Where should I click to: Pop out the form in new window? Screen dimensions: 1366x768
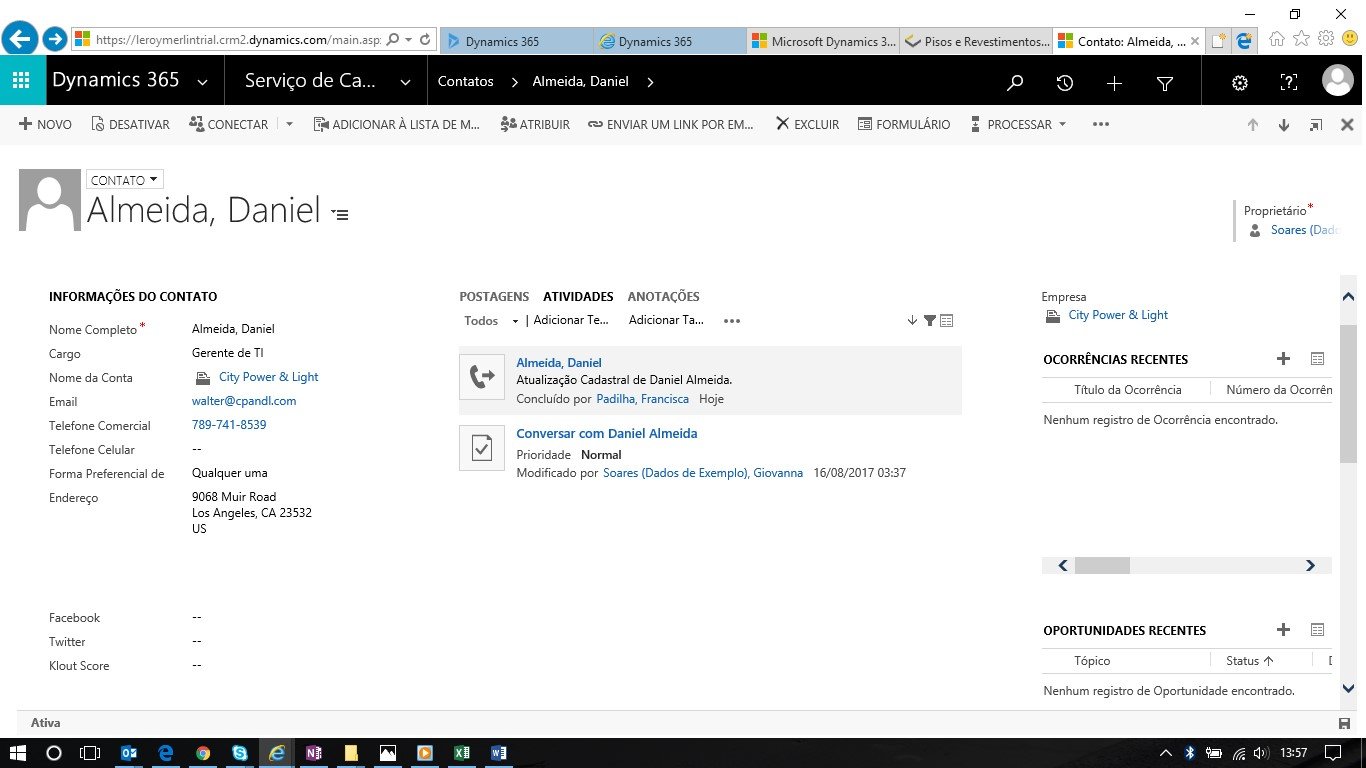coord(1316,125)
